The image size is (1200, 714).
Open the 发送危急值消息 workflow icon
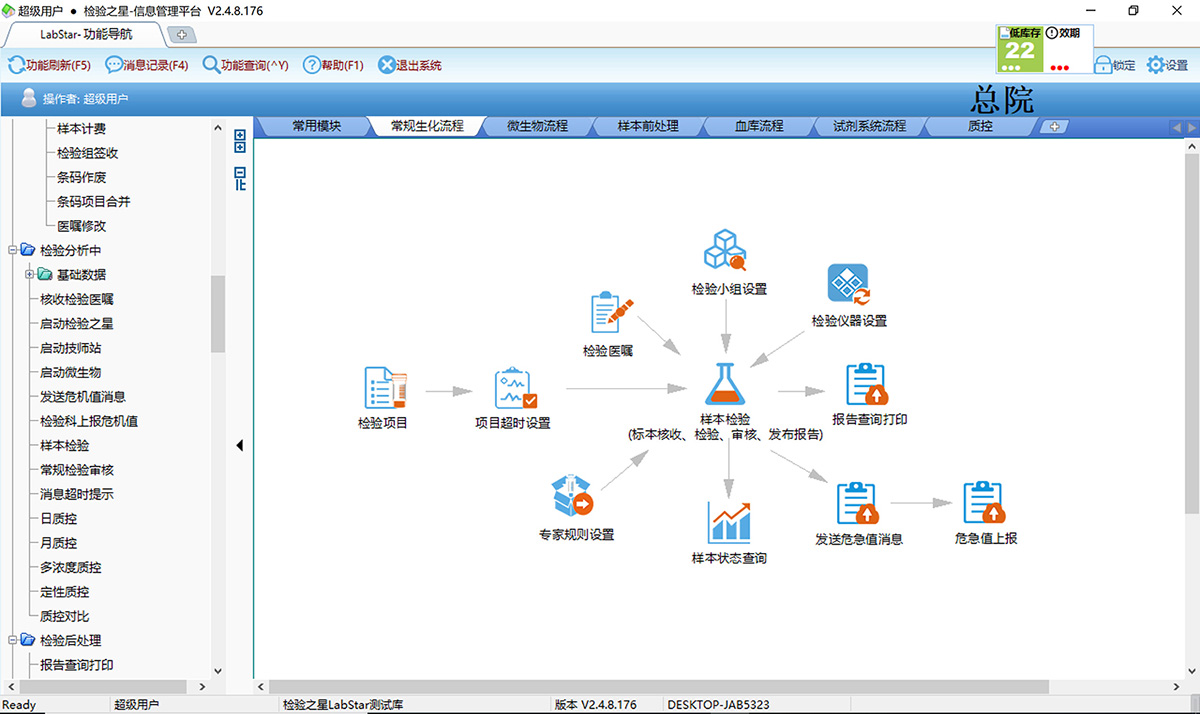point(857,503)
